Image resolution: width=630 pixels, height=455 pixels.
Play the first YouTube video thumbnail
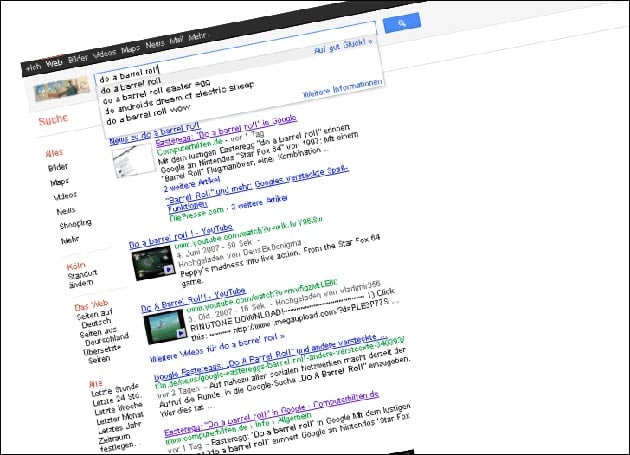click(154, 263)
